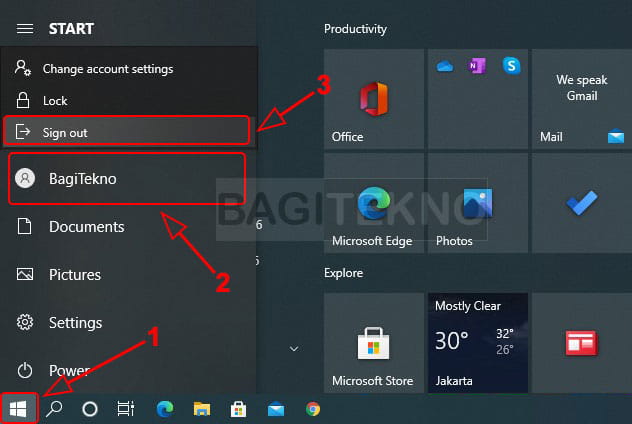
Task: Open the Photos tile
Action: click(478, 203)
